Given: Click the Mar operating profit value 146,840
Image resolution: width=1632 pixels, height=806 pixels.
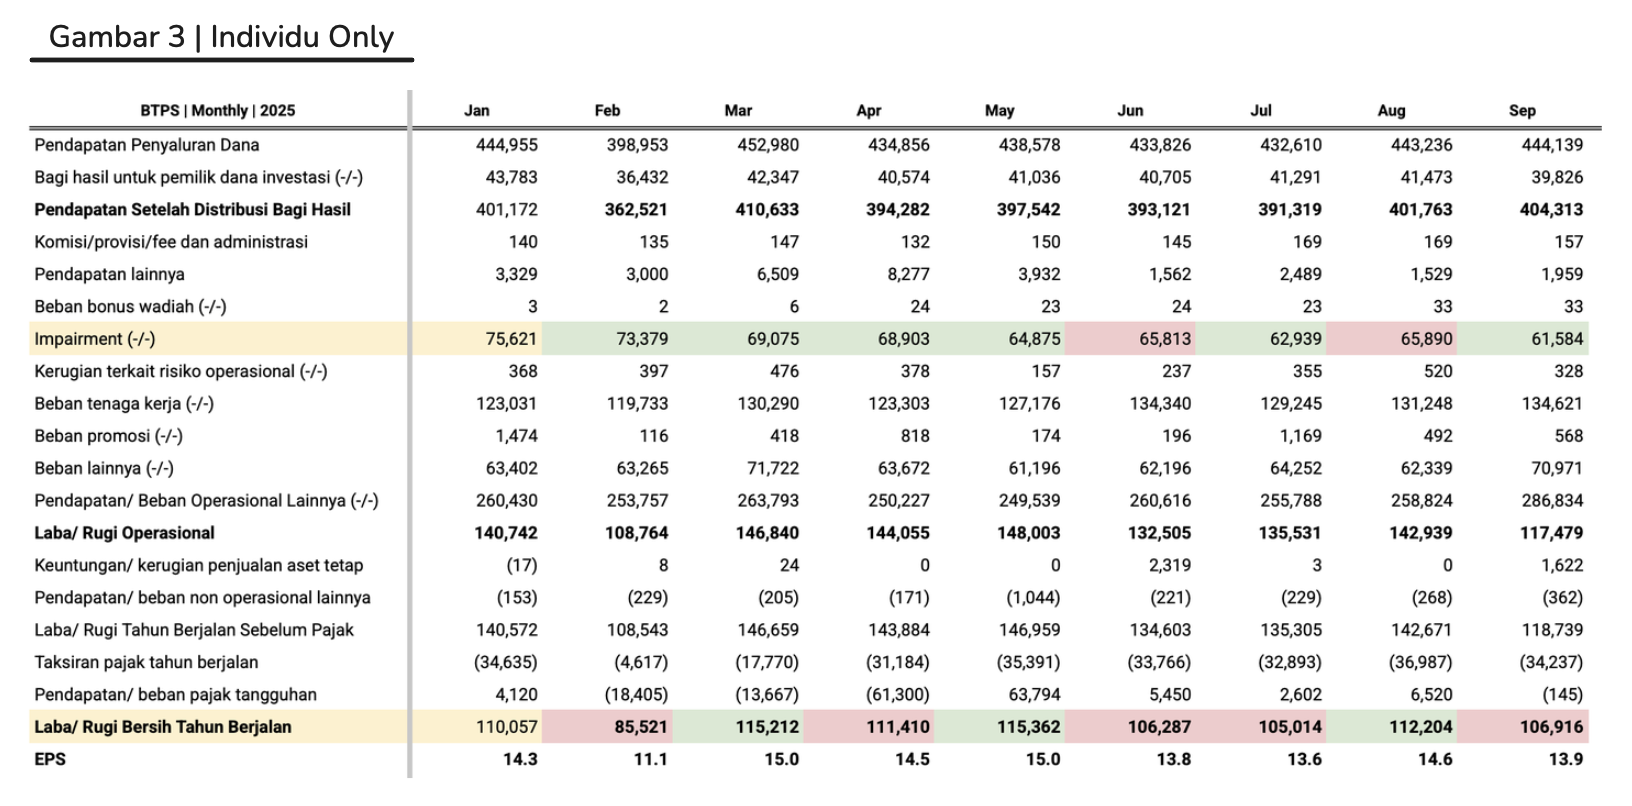Looking at the screenshot, I should (x=767, y=533).
